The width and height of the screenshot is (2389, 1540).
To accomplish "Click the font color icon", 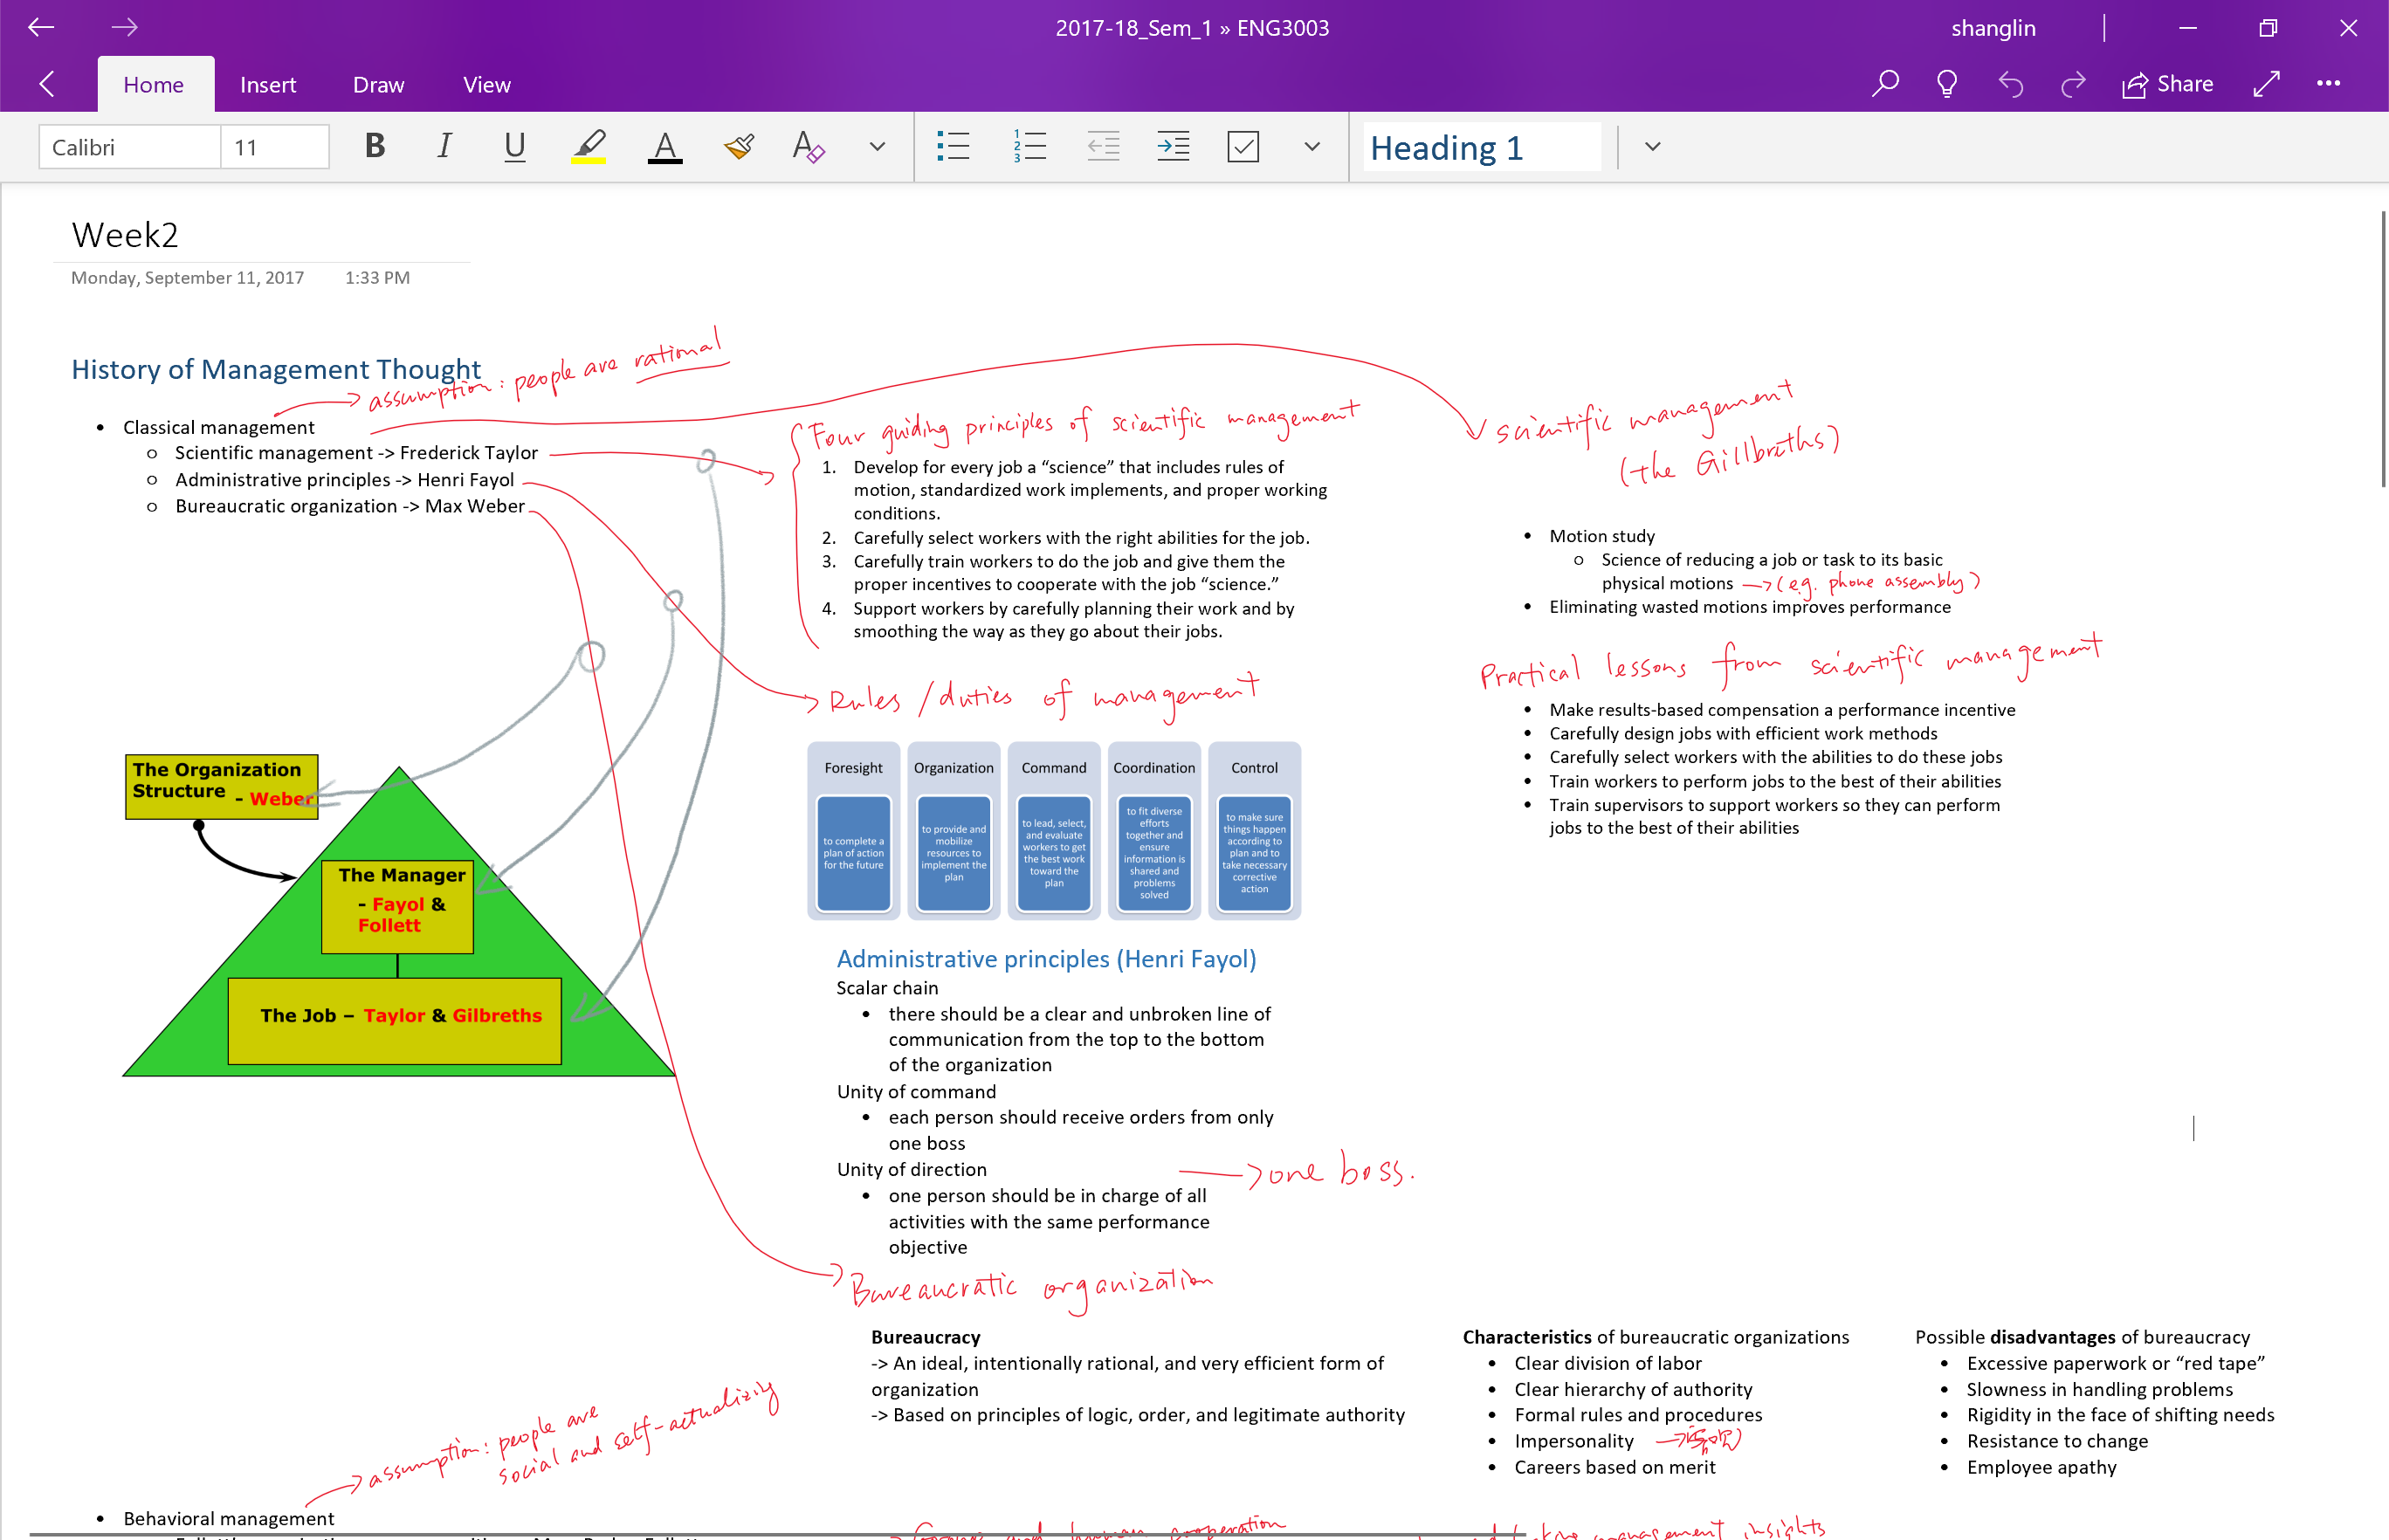I will click(x=664, y=147).
